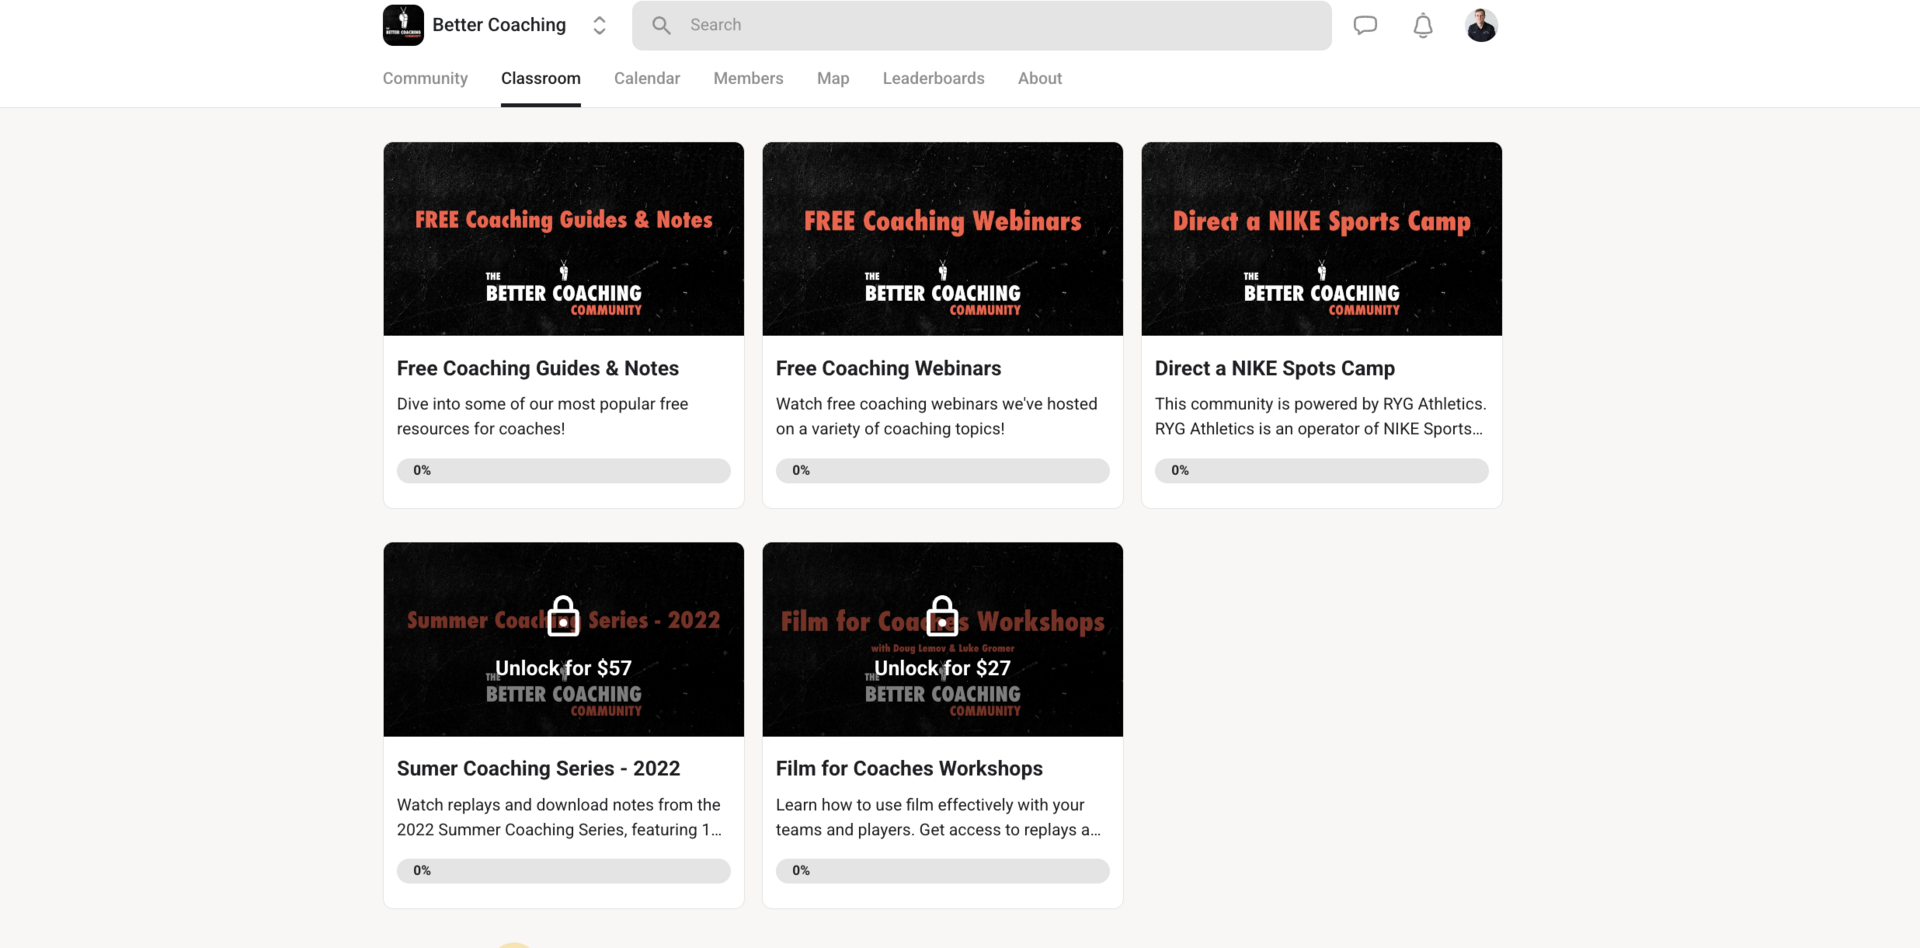Click the Better Coaching community name

click(499, 25)
